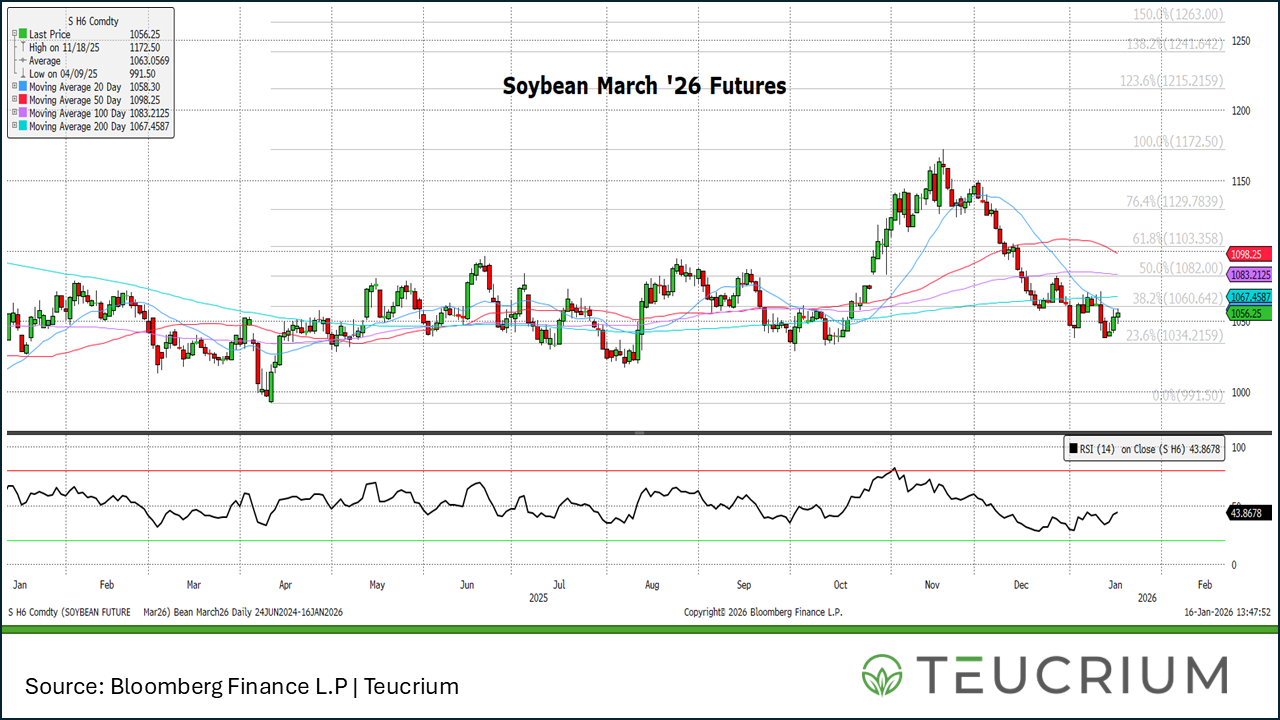Expand the Last Price legend node
Image resolution: width=1280 pixels, height=720 pixels.
click(x=13, y=33)
